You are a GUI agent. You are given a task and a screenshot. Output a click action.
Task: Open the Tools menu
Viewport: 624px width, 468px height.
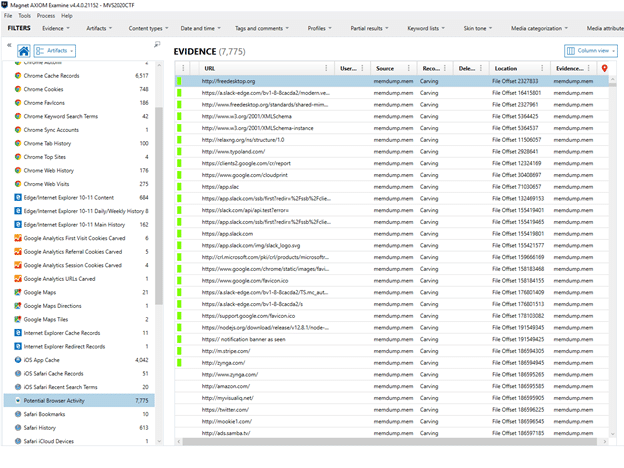[x=24, y=16]
